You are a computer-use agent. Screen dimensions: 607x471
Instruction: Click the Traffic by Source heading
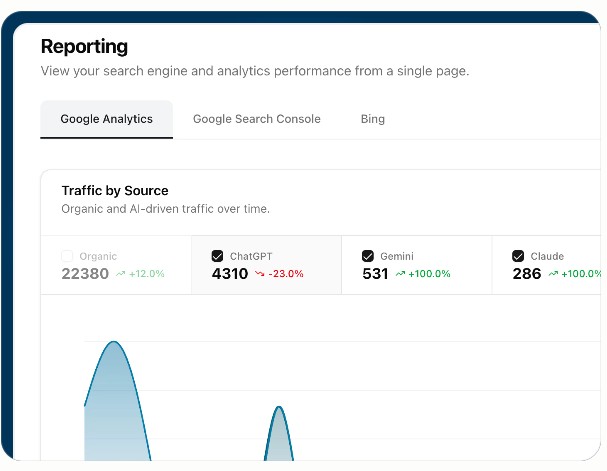click(x=115, y=190)
